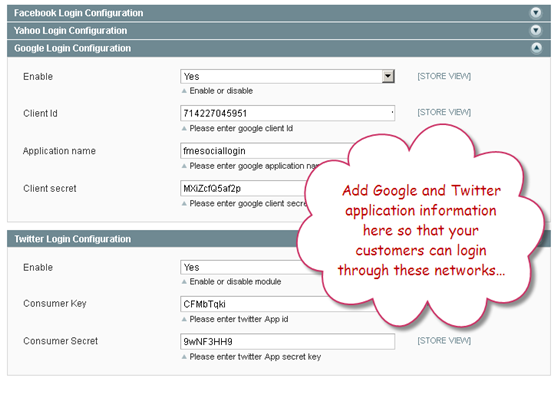
Task: Click the Client secret label
Action: point(50,189)
